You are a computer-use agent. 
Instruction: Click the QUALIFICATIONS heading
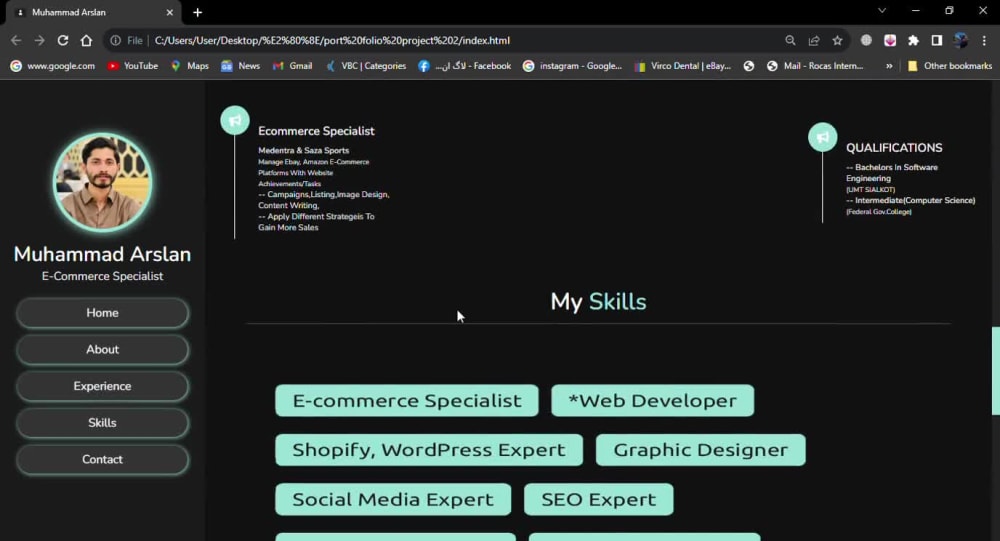tap(894, 148)
